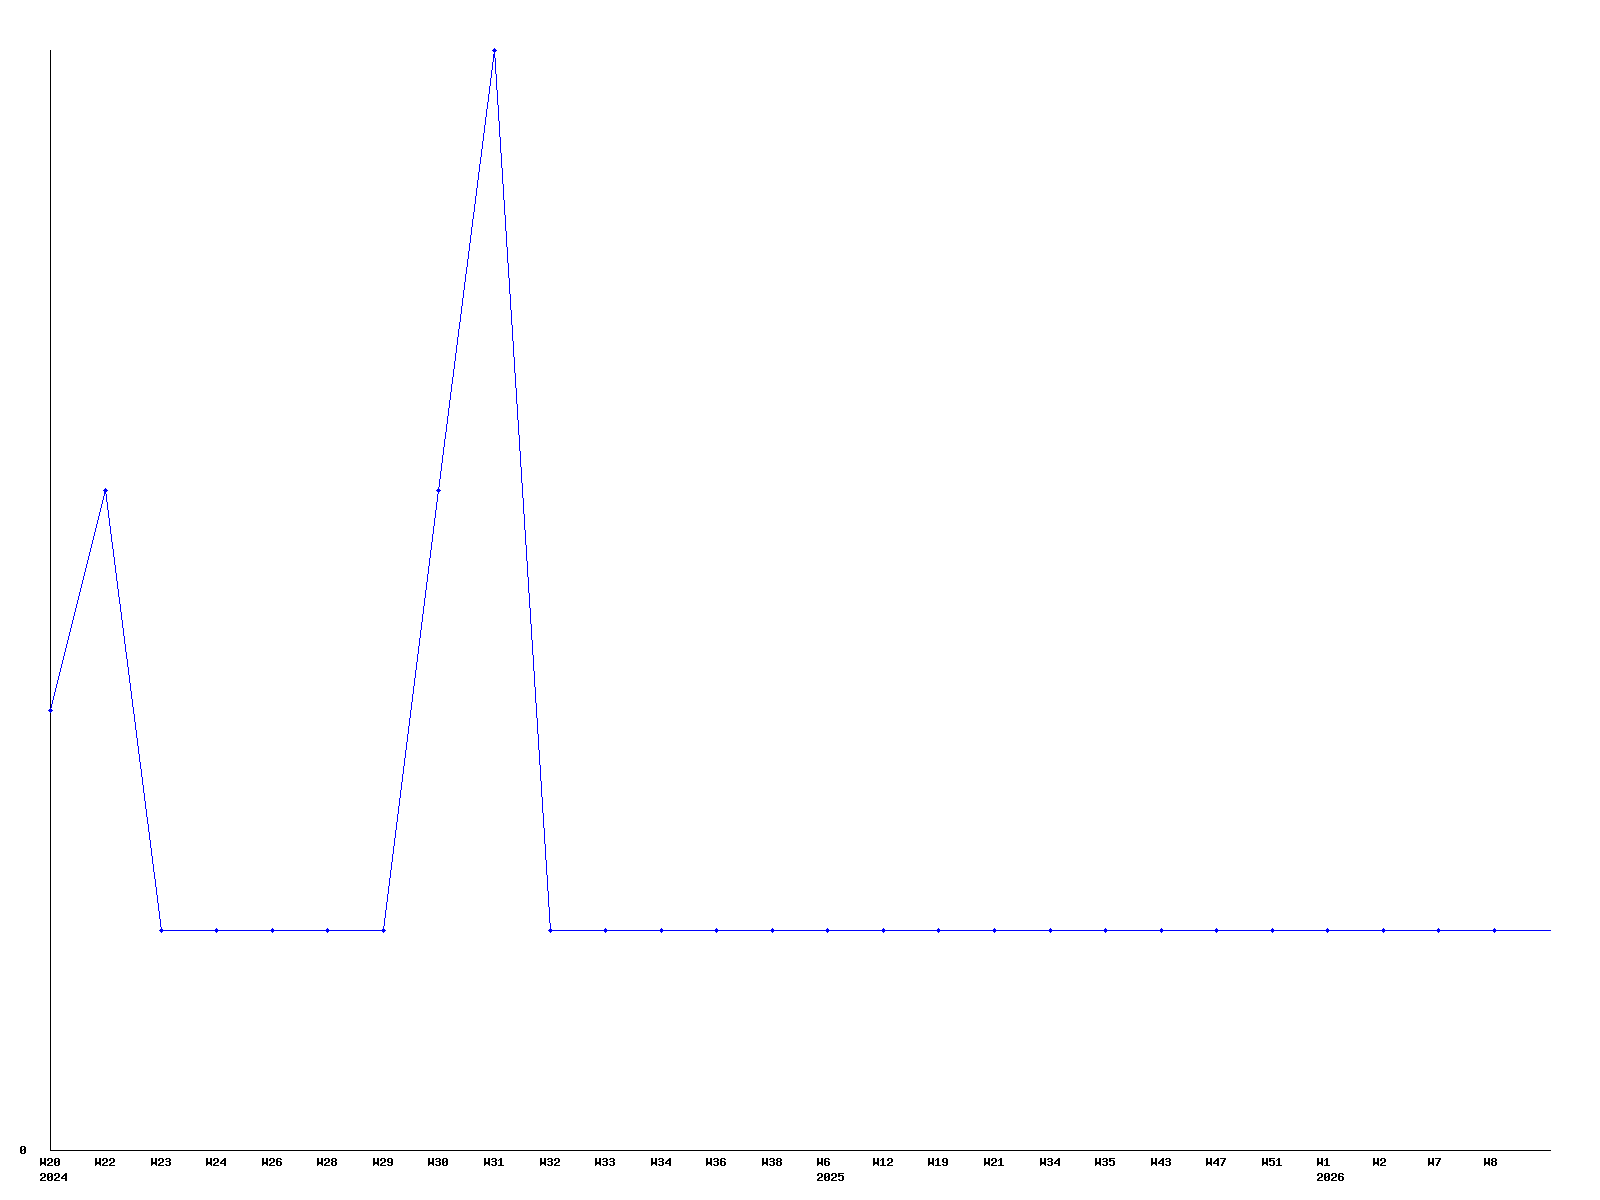The height and width of the screenshot is (1200, 1600).
Task: Select the W31 axis label
Action: pyautogui.click(x=494, y=1162)
